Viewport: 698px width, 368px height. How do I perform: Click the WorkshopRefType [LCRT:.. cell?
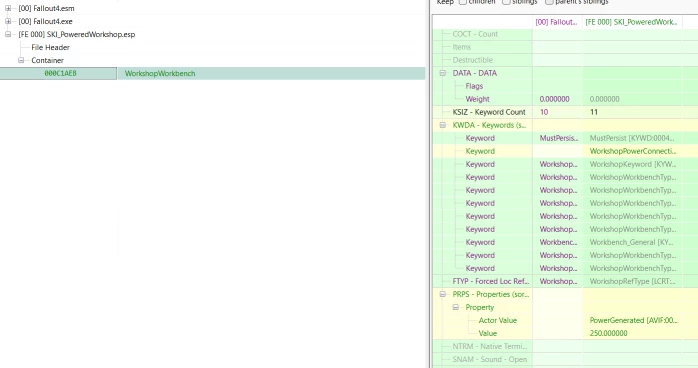tap(633, 281)
